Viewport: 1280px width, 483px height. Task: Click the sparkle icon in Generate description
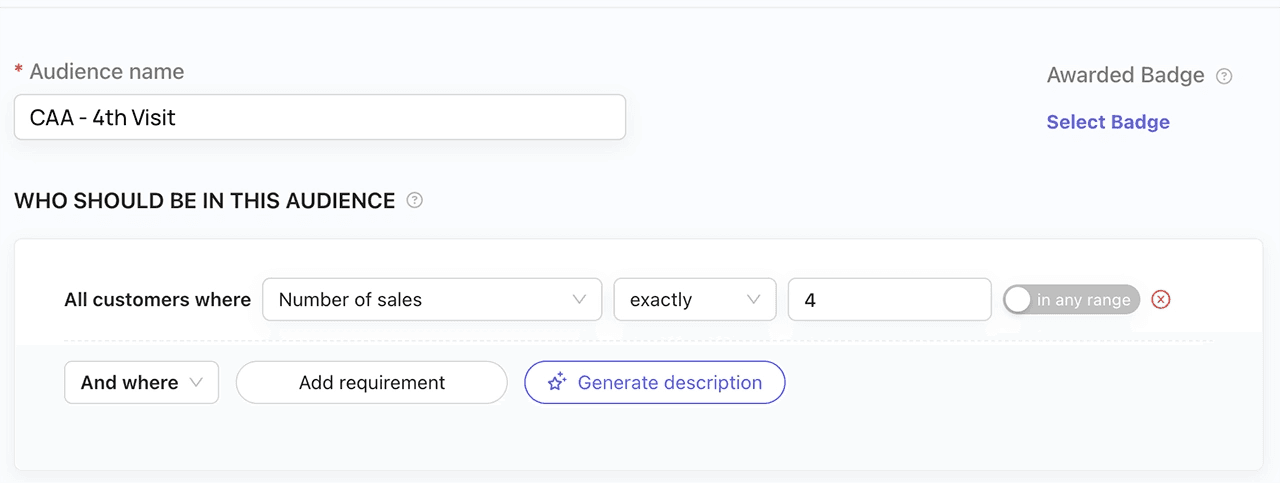pos(557,382)
